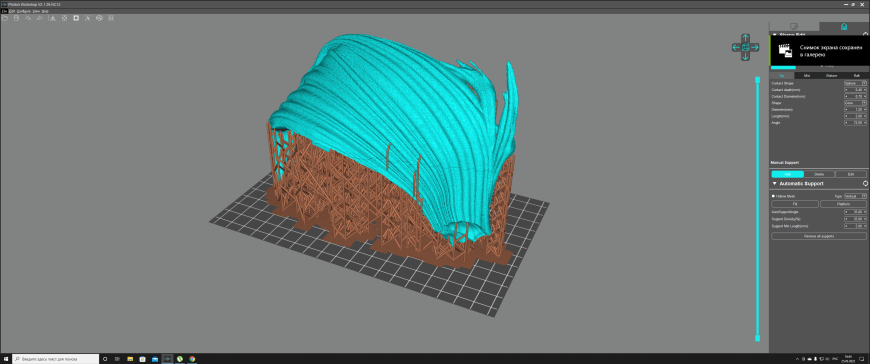
Task: Open the Edit menu
Action: click(x=12, y=11)
